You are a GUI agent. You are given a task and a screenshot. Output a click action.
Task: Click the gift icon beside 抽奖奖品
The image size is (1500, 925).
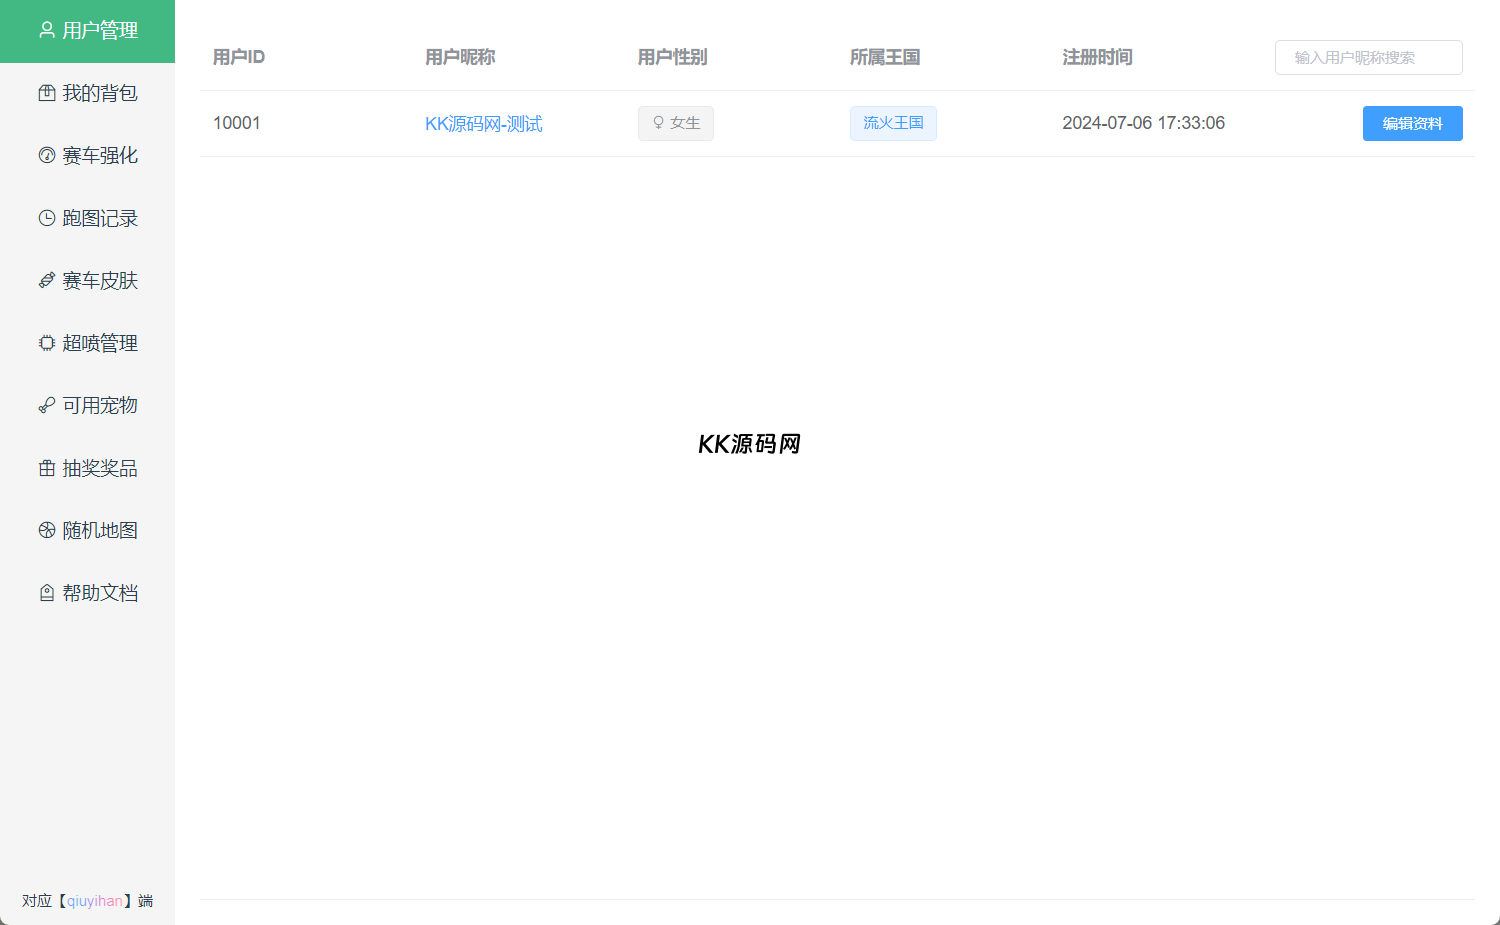[47, 468]
